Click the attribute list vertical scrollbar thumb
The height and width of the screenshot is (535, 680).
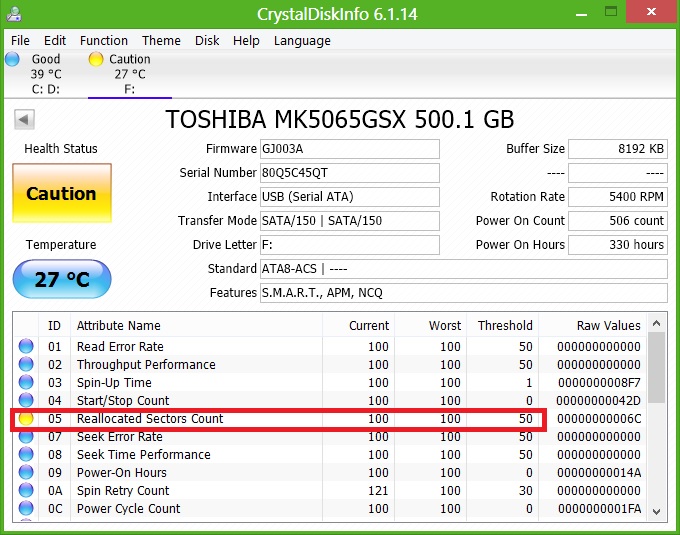click(x=657, y=368)
